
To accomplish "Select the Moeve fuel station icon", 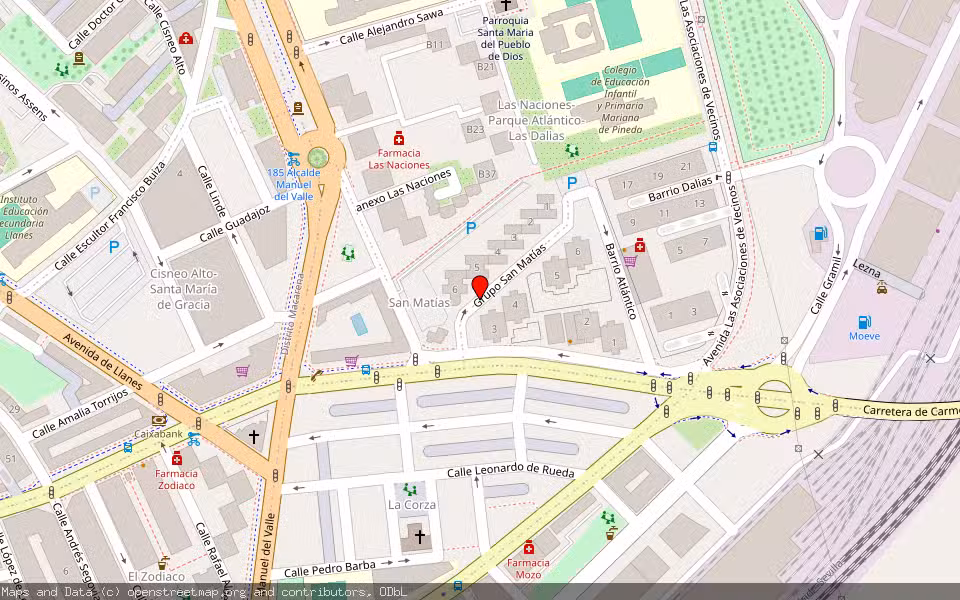I will [x=864, y=321].
